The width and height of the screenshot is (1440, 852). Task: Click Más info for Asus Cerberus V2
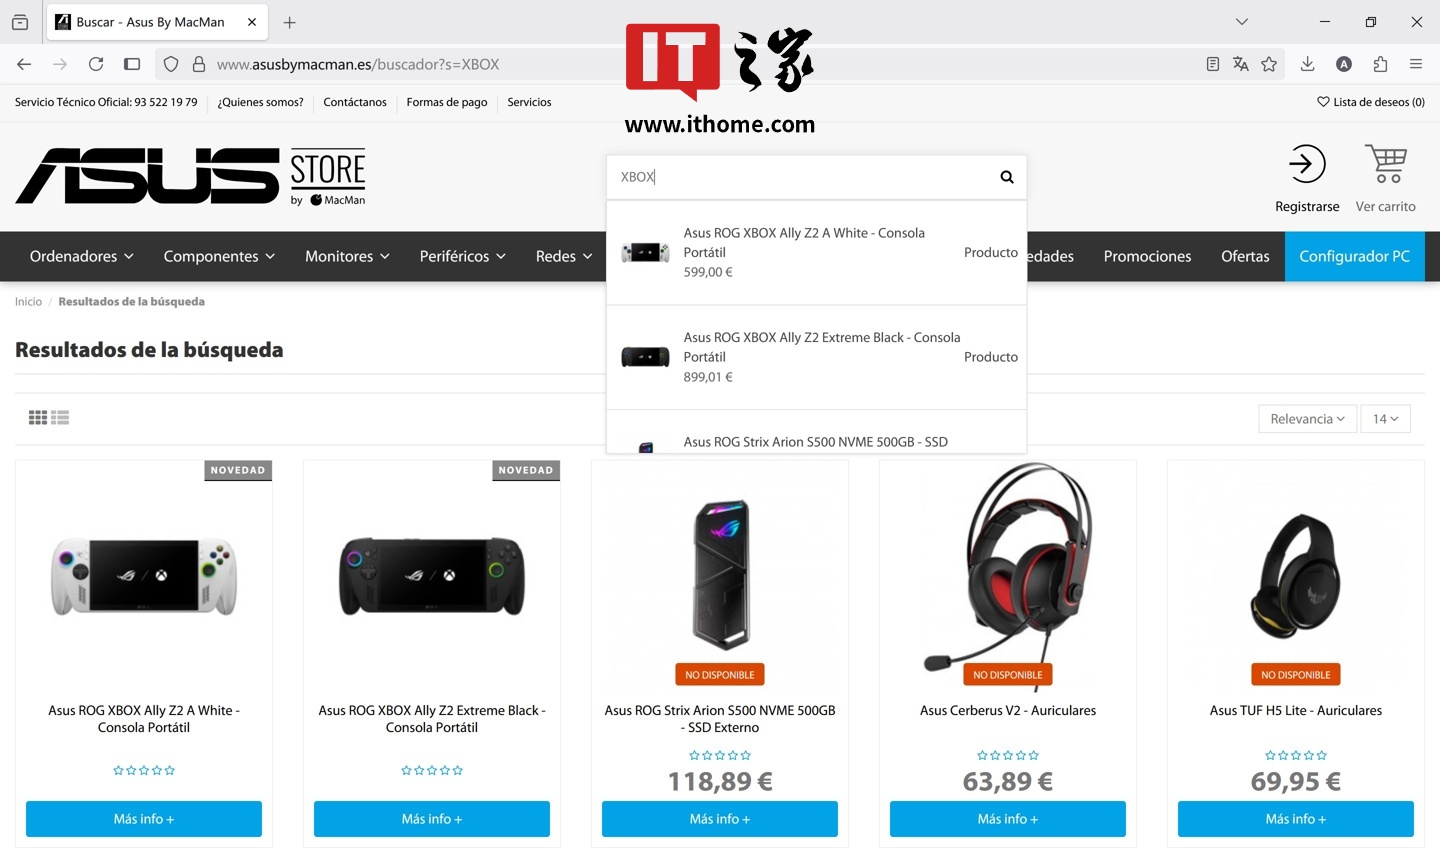(x=1008, y=819)
